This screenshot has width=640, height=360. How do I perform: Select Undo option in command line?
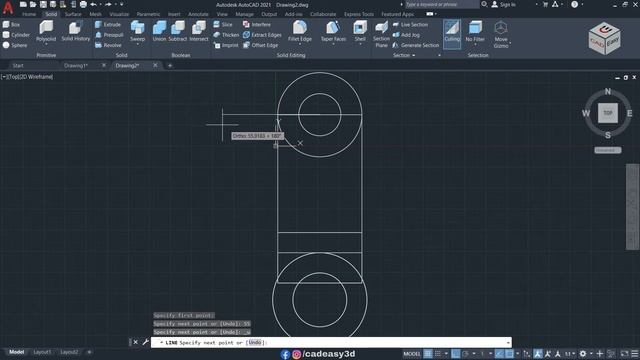click(x=255, y=342)
